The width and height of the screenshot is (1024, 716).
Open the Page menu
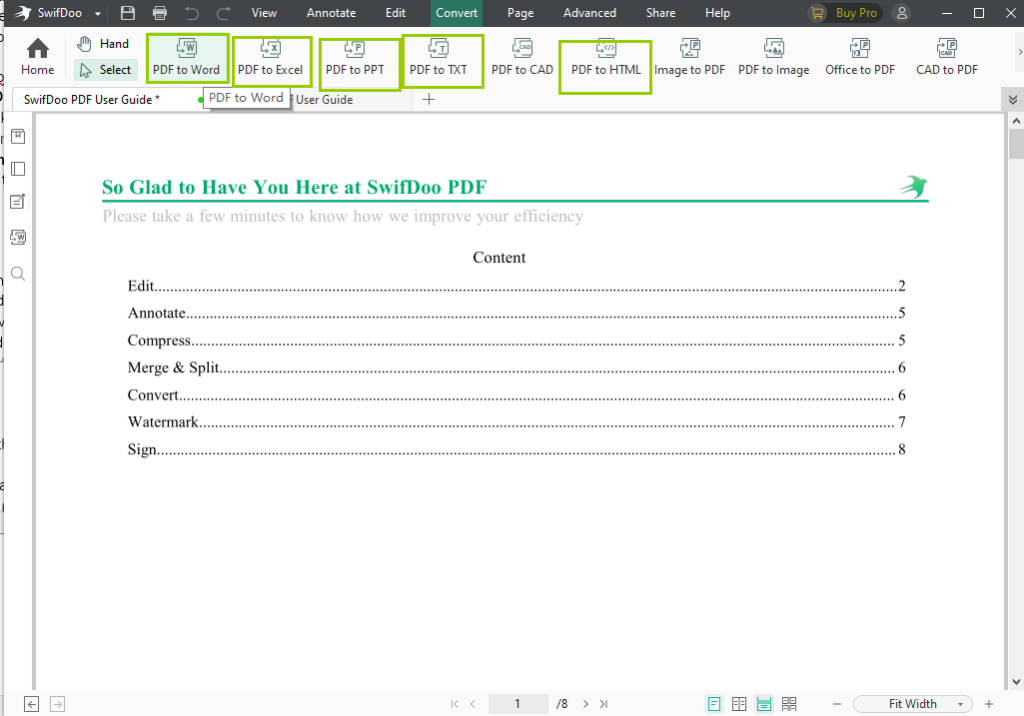[x=520, y=13]
